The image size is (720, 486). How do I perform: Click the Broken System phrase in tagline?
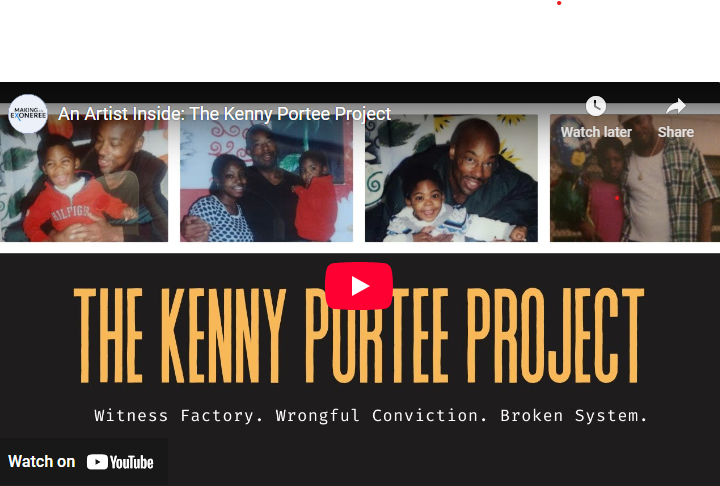click(574, 416)
